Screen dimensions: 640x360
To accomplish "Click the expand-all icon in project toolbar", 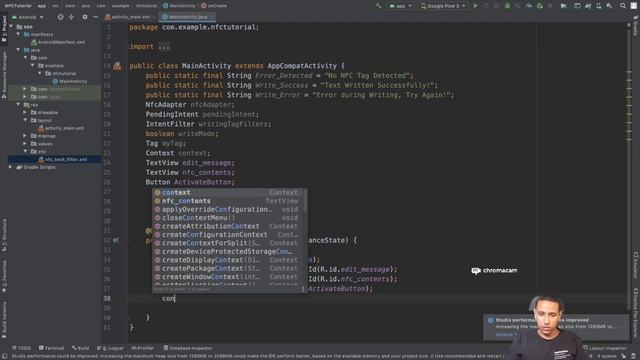I will pos(71,17).
